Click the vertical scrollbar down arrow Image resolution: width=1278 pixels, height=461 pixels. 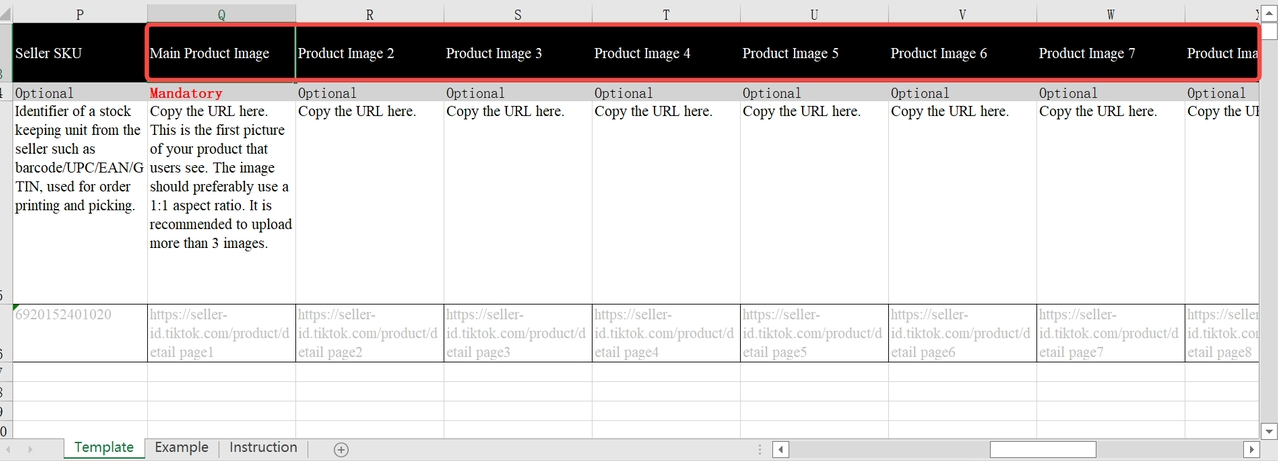(1269, 431)
